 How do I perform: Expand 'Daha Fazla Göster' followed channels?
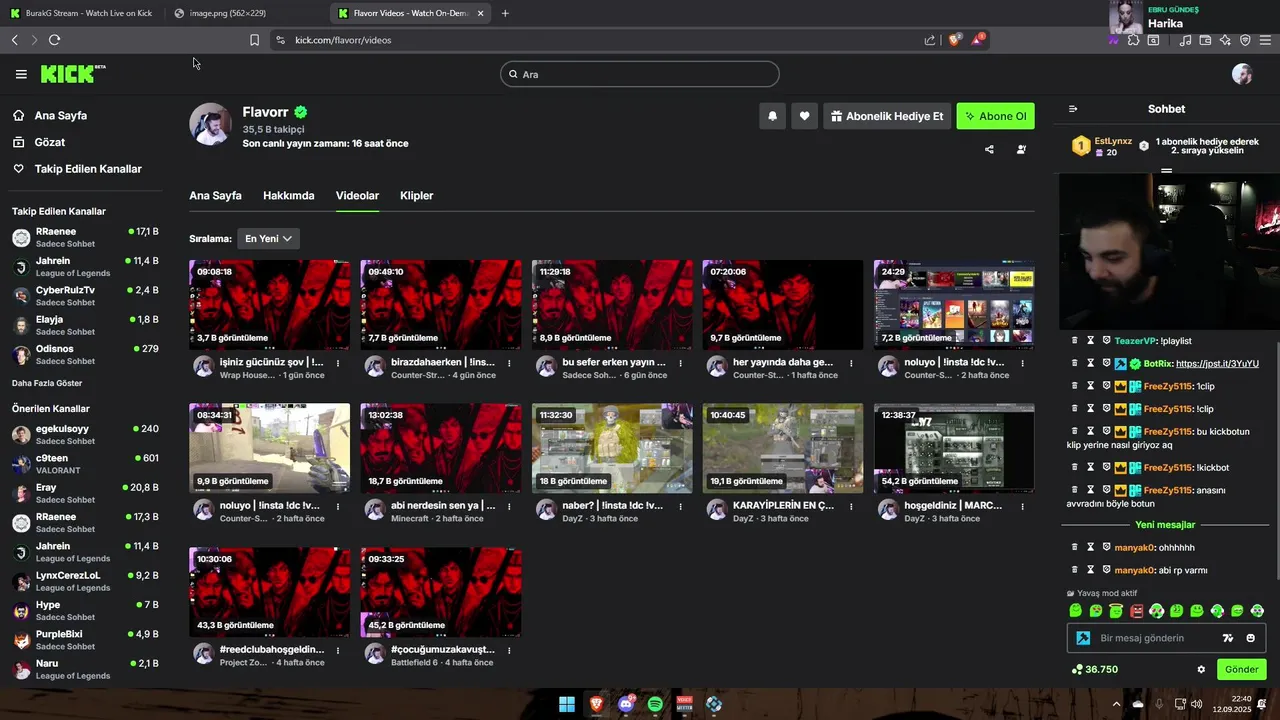(47, 383)
